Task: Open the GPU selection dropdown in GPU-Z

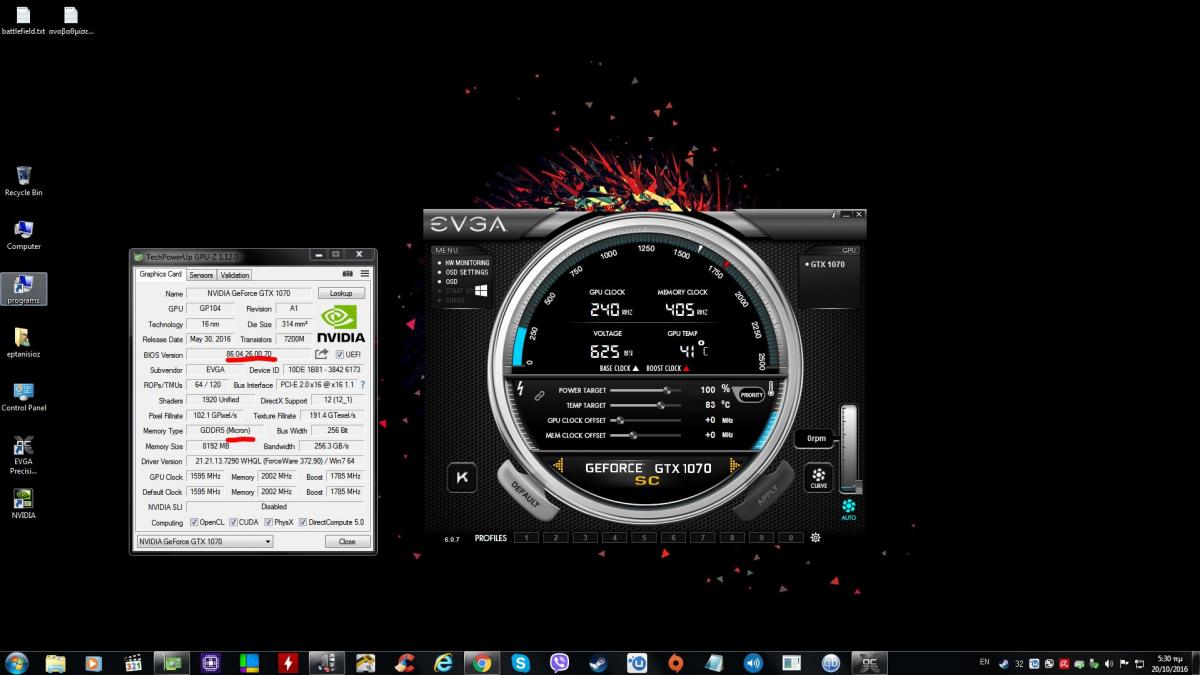Action: point(205,541)
